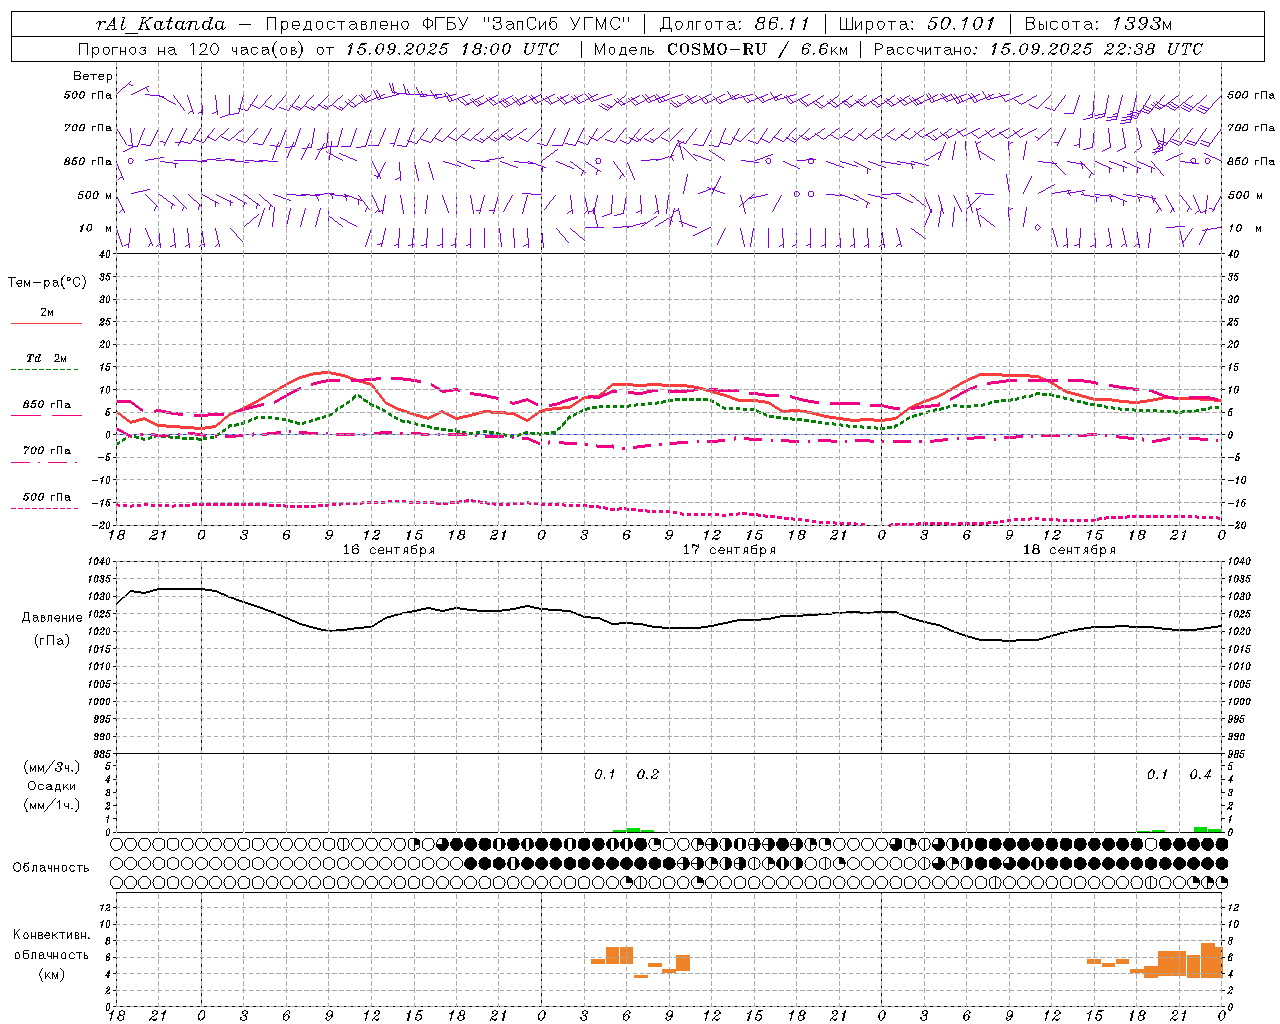Viewport: 1280px width, 1024px height.
Task: Click 1040 on the left pressure axis
Action: [100, 561]
